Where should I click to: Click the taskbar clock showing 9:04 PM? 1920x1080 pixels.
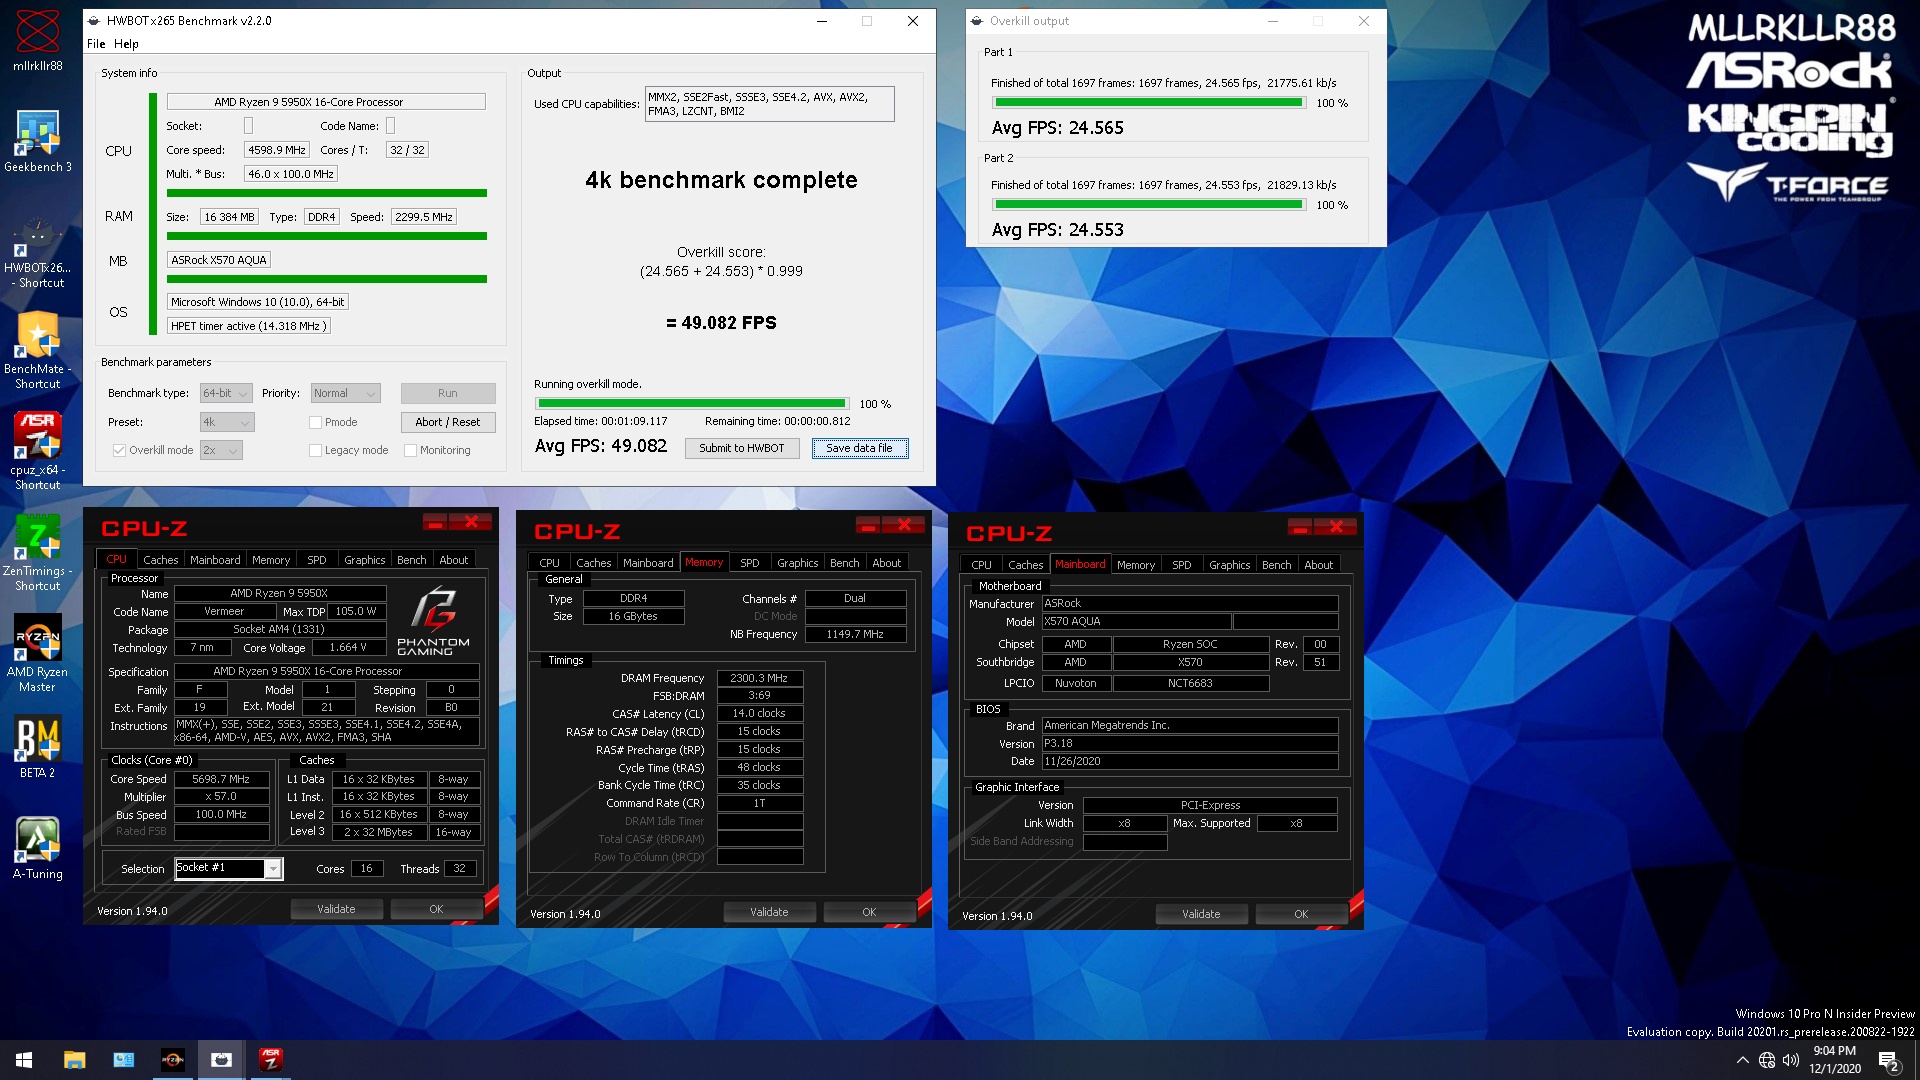pyautogui.click(x=1834, y=1060)
